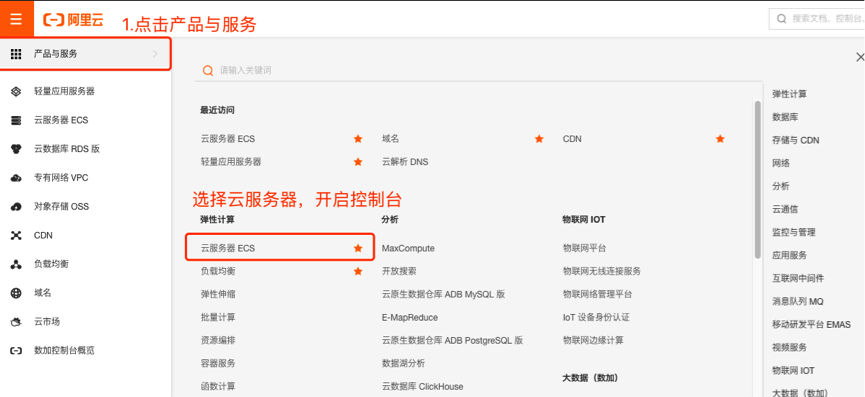Click the 云服务器 ECS sidebar icon
Screen dimensions: 865x397
(16, 120)
